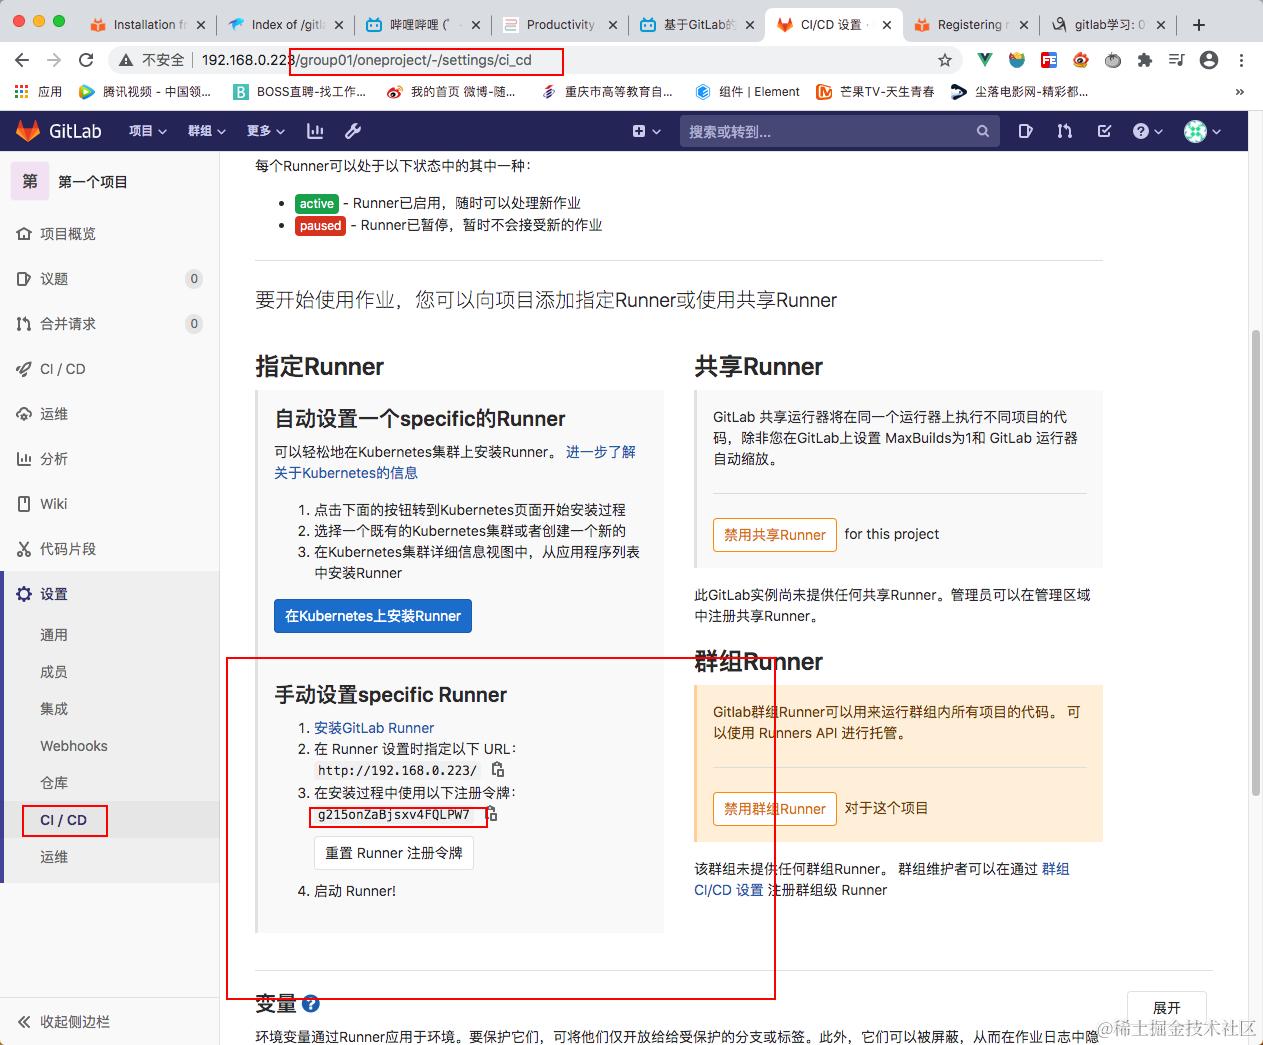1263x1045 pixels.
Task: Click the search magnifier in the search bar
Action: (x=982, y=131)
